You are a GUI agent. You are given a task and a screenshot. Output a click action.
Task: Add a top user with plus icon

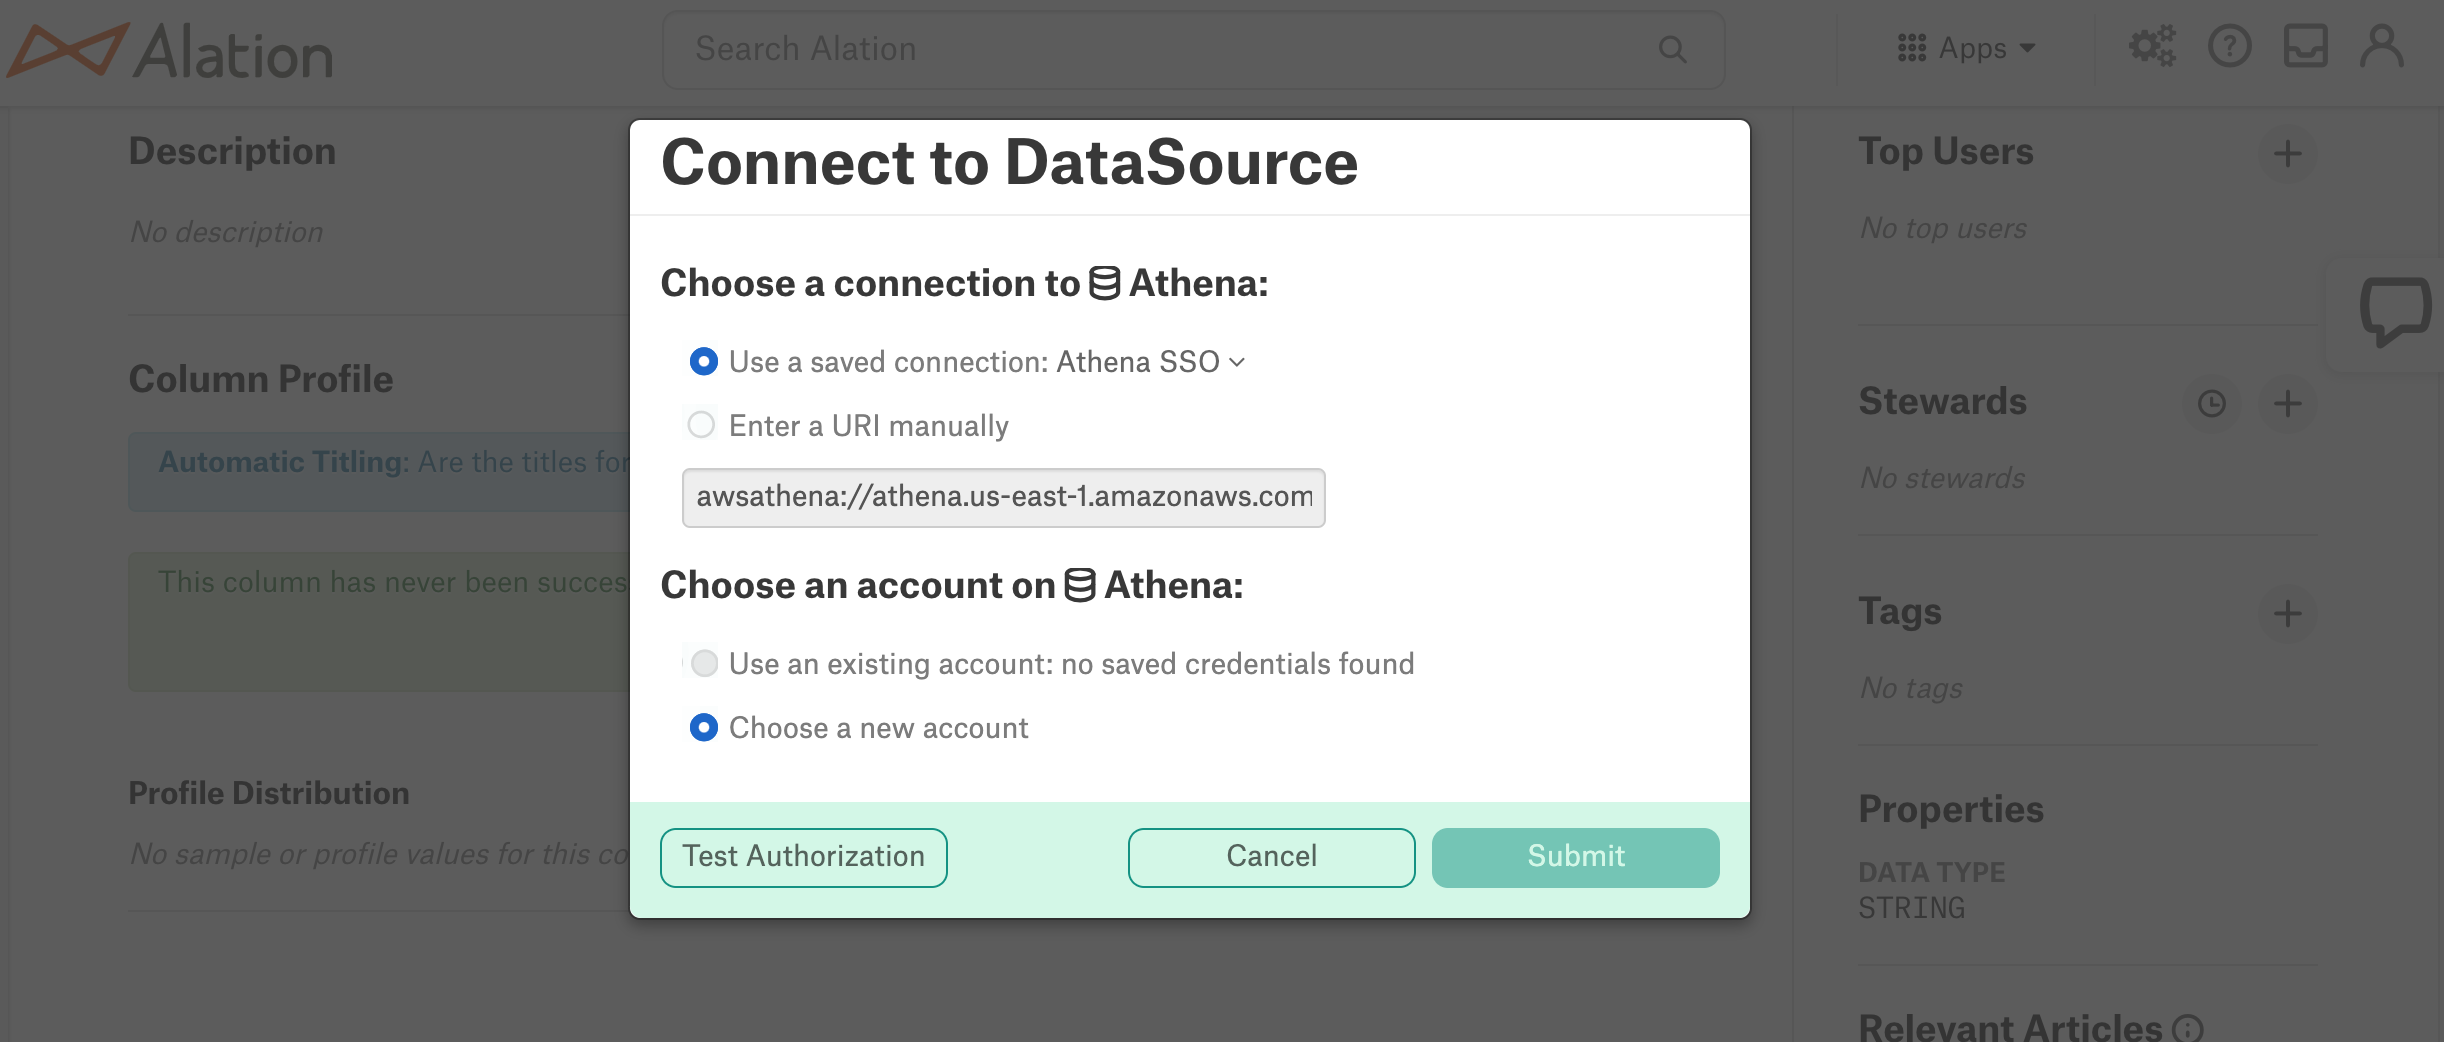tap(2287, 153)
